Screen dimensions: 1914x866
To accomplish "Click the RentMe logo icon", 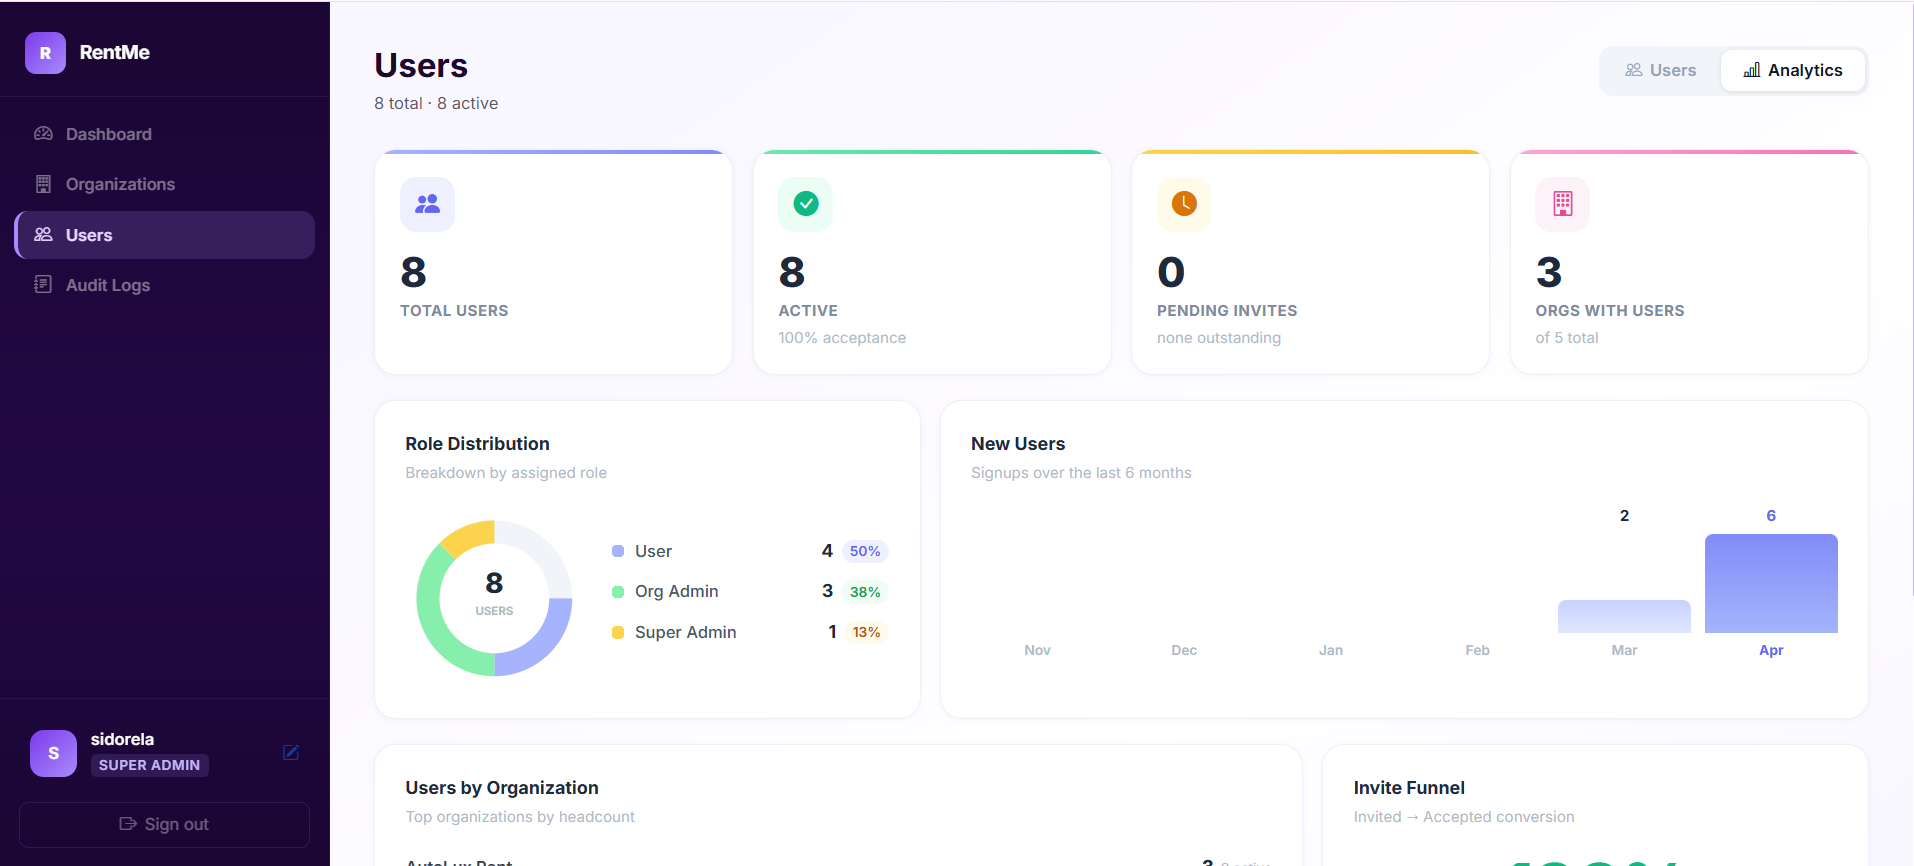I will 45,53.
